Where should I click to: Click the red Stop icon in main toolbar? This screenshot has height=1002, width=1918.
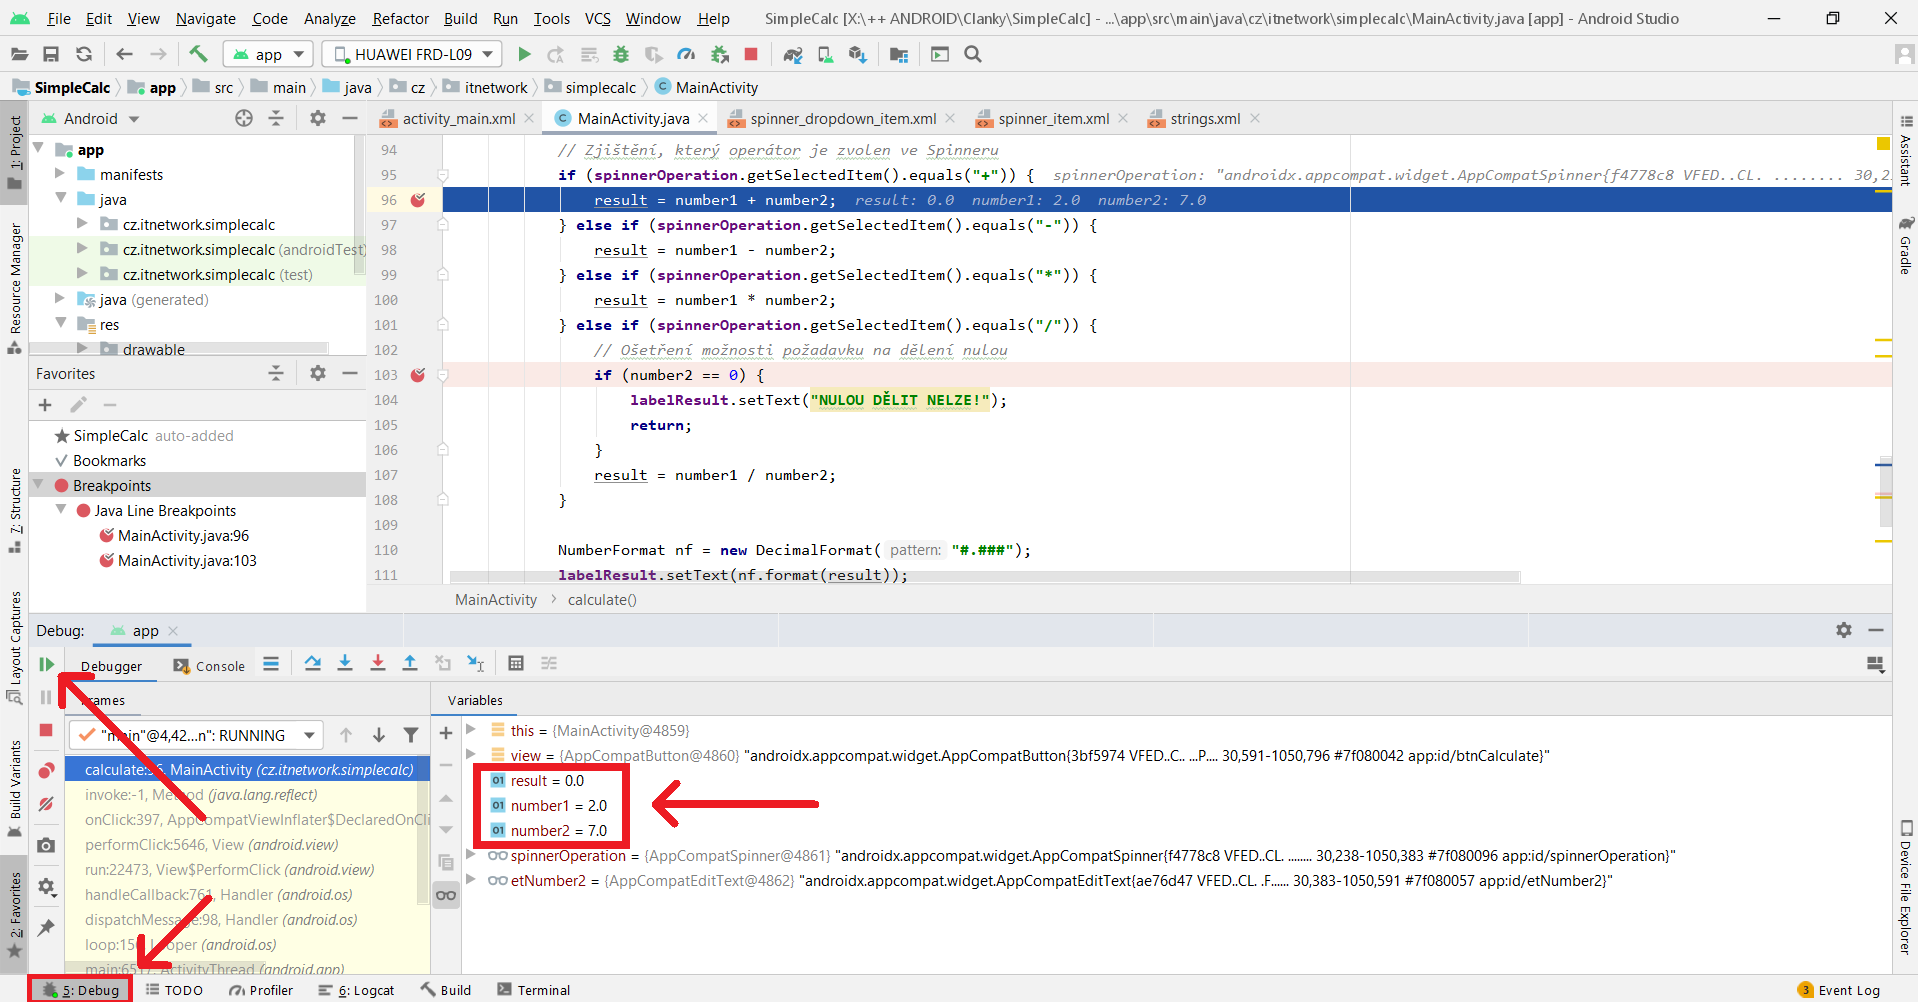(x=751, y=54)
